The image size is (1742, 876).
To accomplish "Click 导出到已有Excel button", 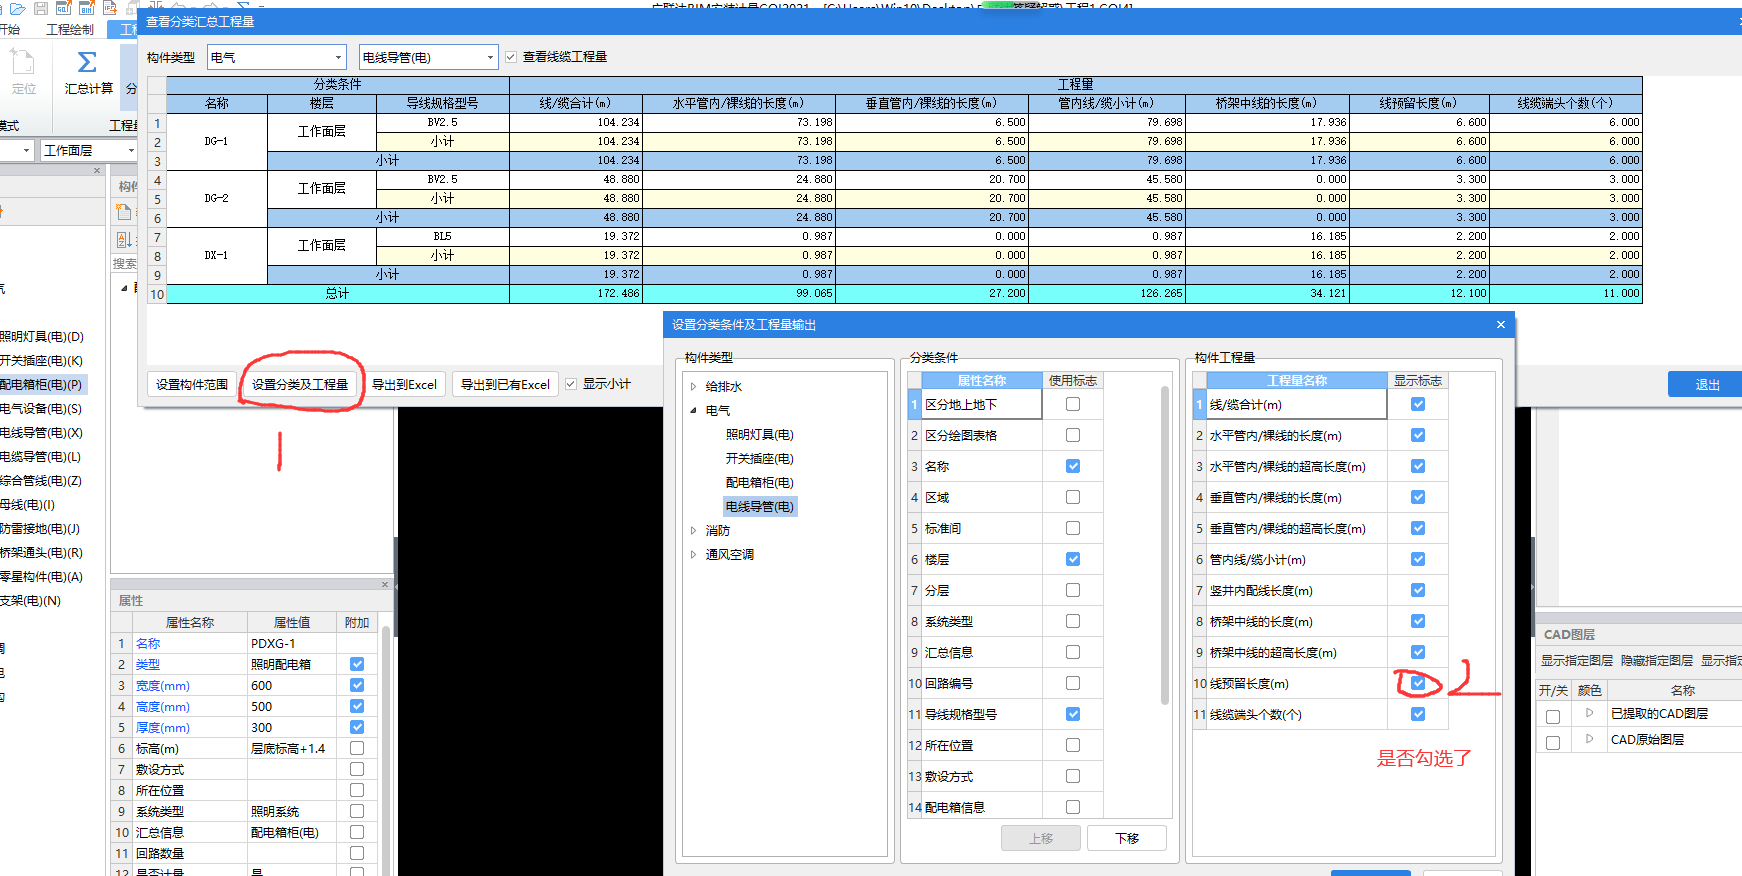I will (x=505, y=384).
